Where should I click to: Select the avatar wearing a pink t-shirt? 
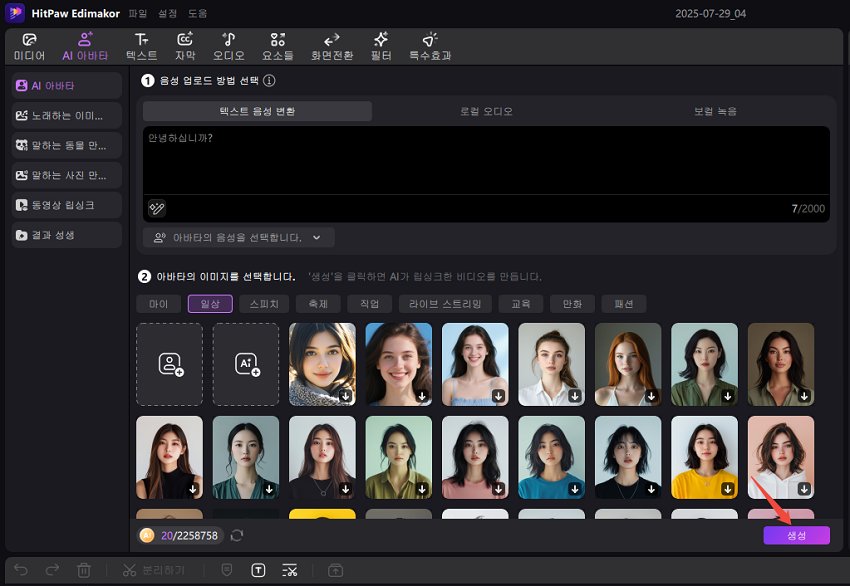(x=475, y=457)
